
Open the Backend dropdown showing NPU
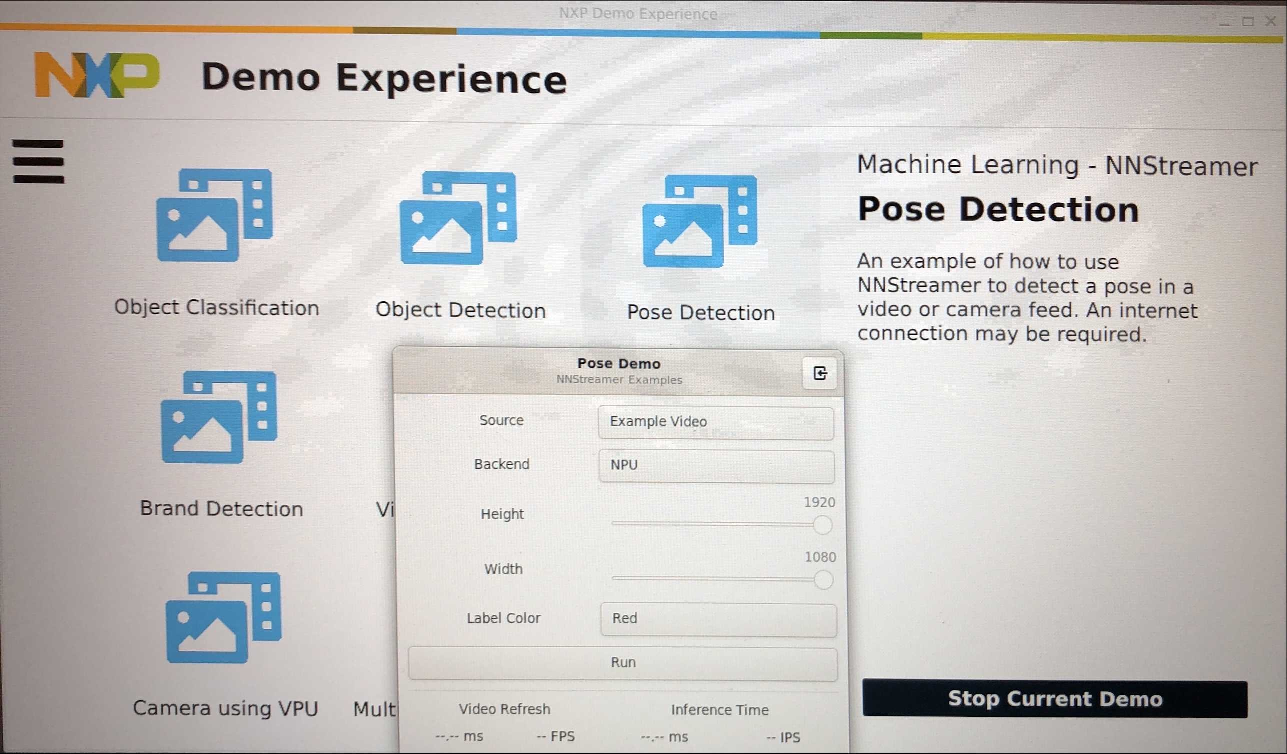(x=715, y=466)
